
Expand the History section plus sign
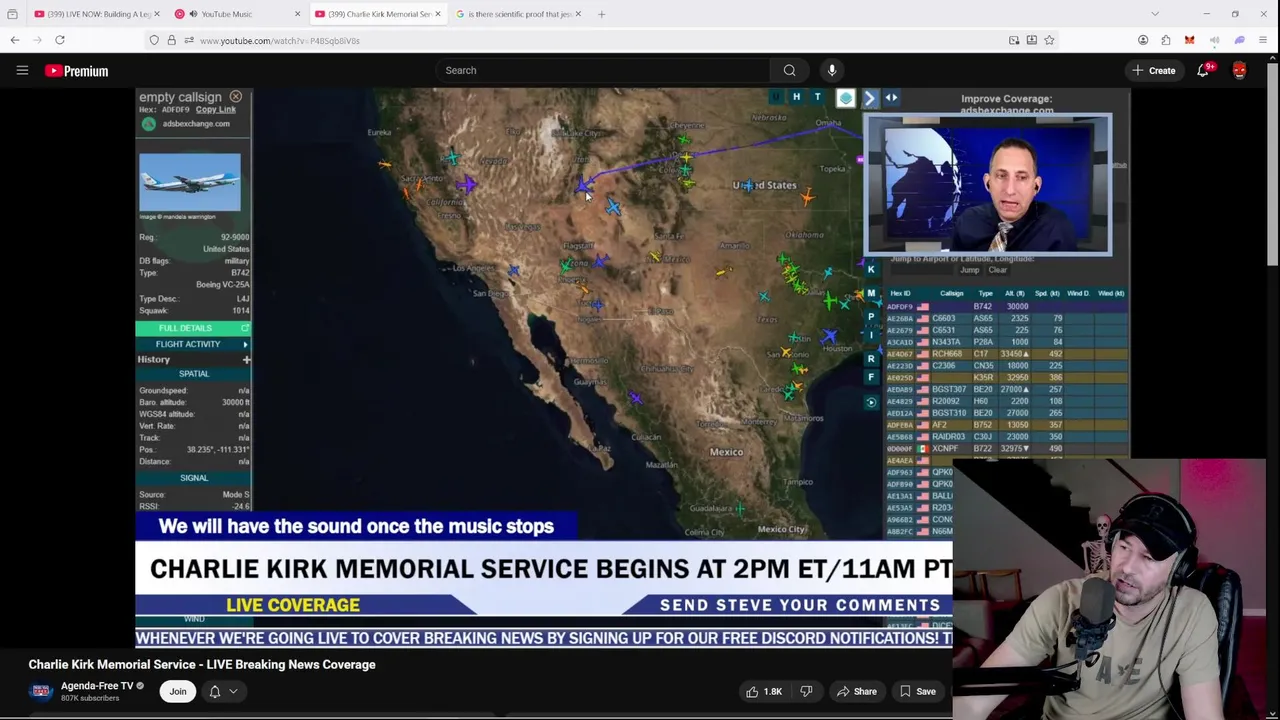coord(246,359)
